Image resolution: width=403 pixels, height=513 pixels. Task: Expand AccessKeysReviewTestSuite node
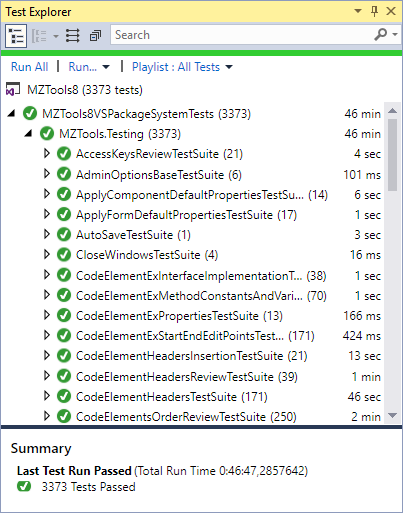(x=47, y=153)
